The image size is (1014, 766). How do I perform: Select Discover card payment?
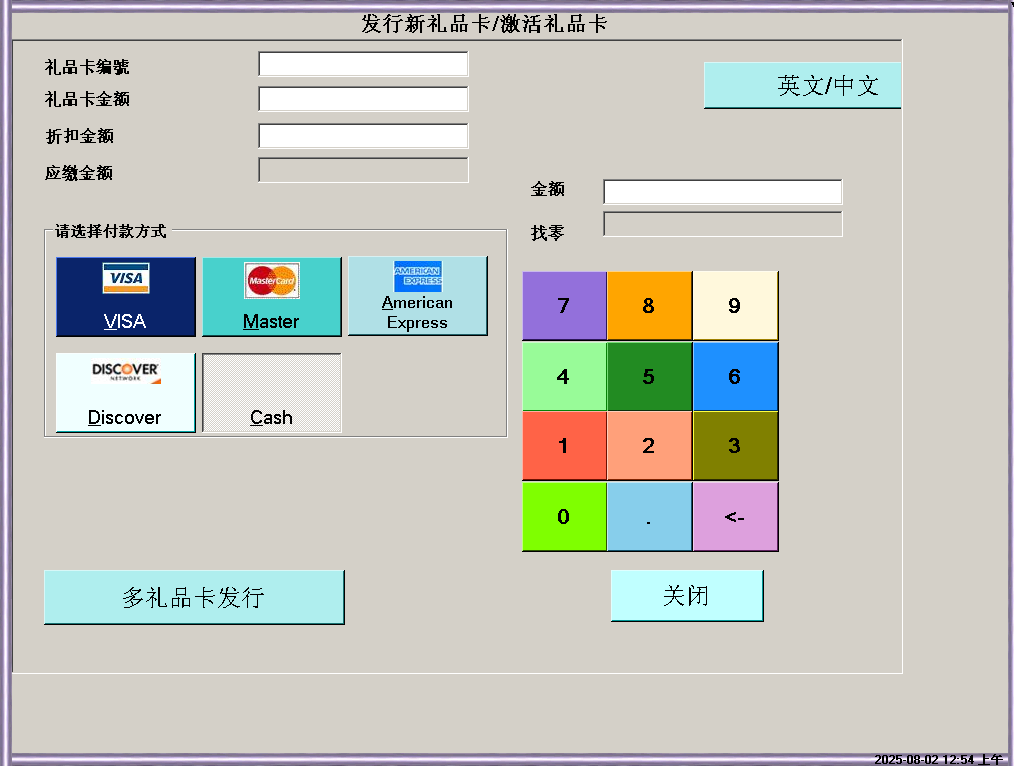(125, 392)
